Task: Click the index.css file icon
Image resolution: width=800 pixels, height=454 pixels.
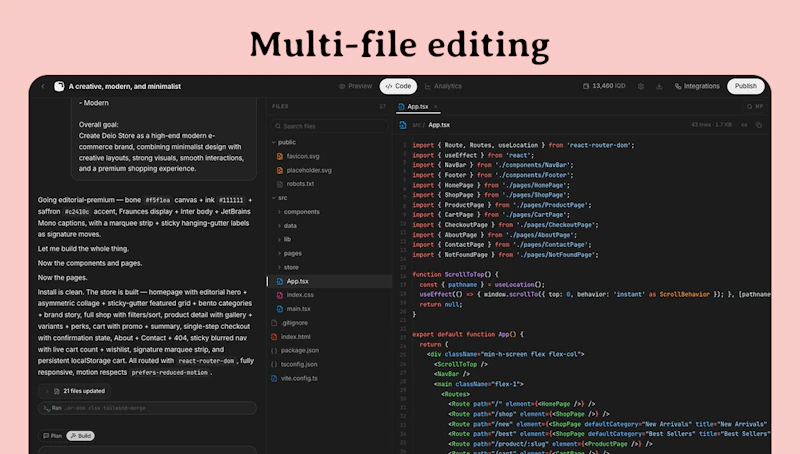Action: 280,295
